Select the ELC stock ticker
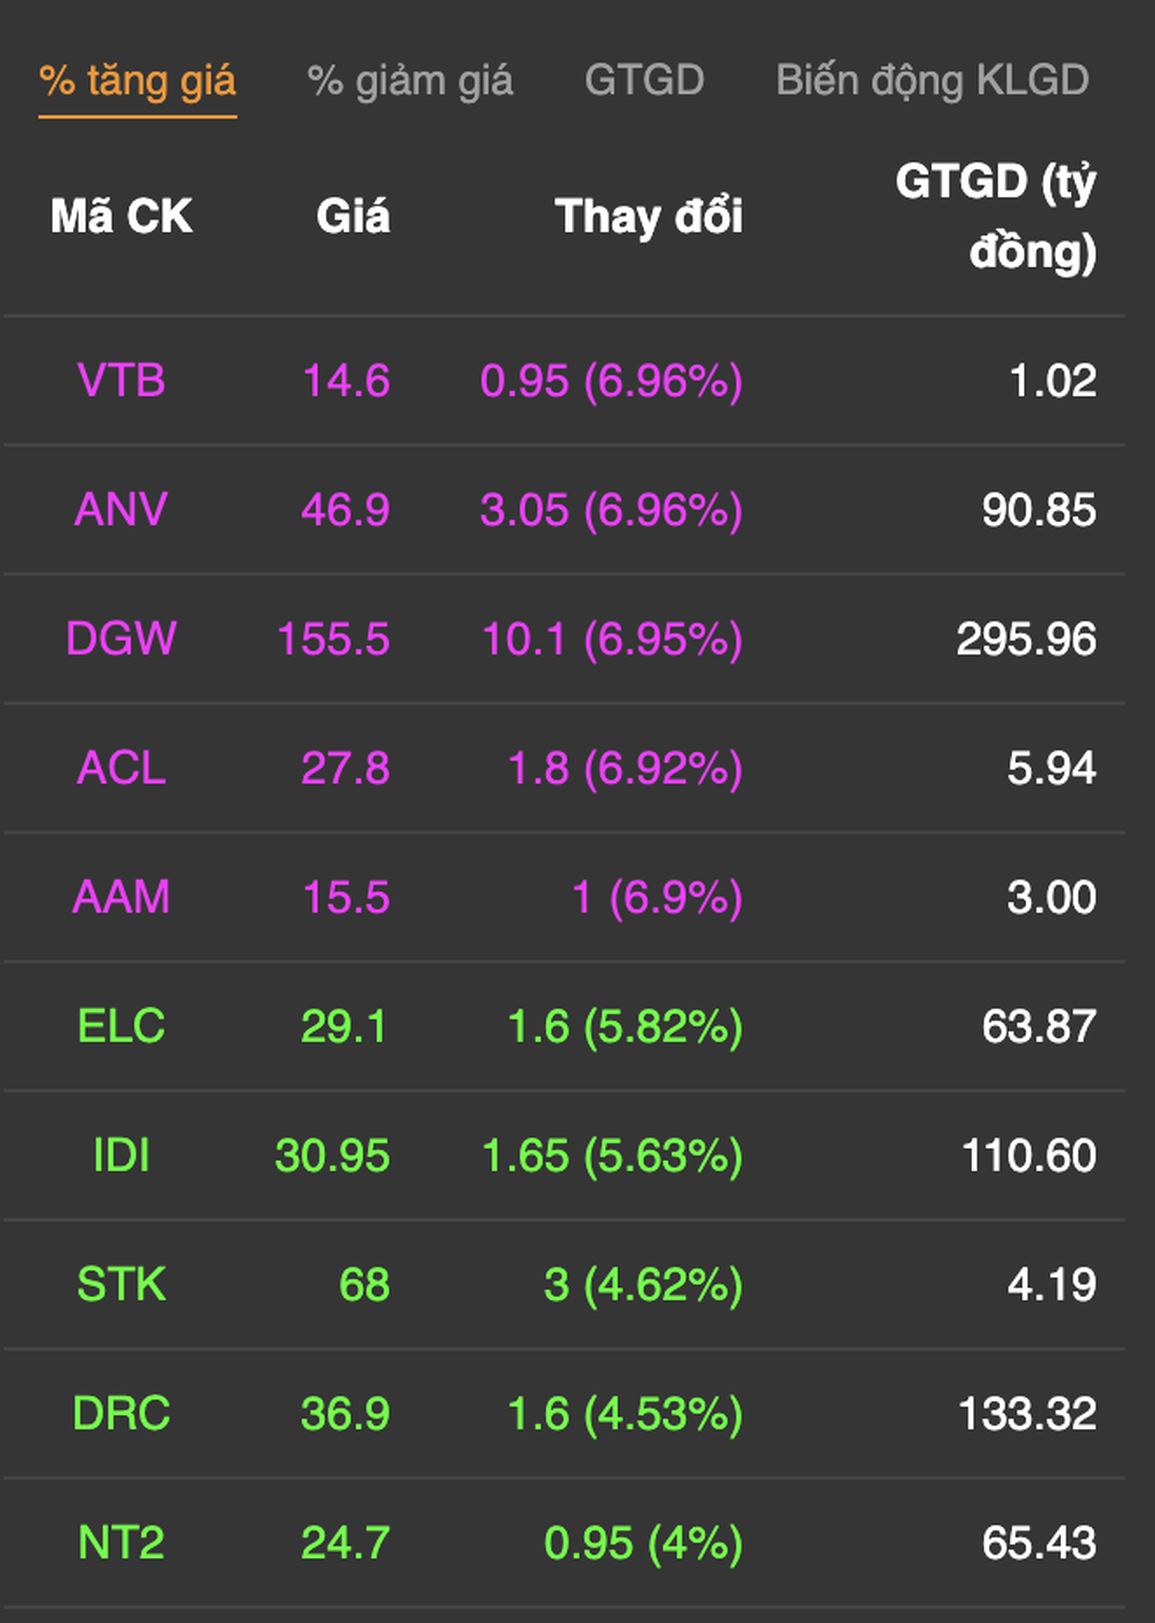 (x=121, y=1026)
